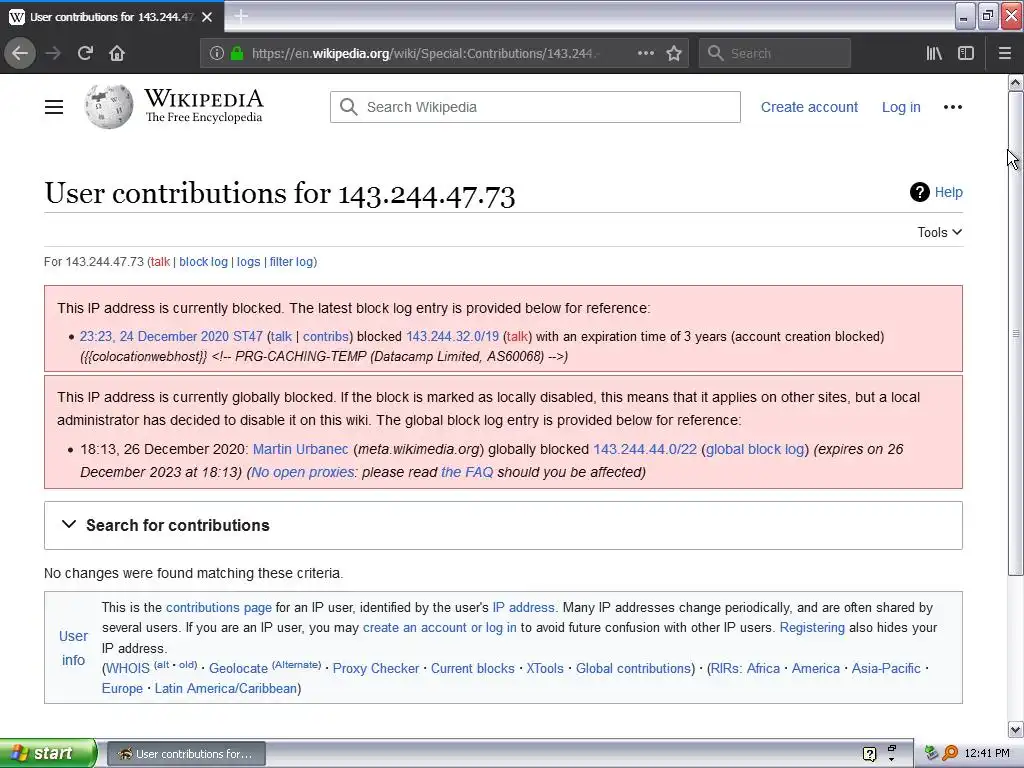Click the magnifier icon in Wikipedia search
The height and width of the screenshot is (768, 1024).
349,107
